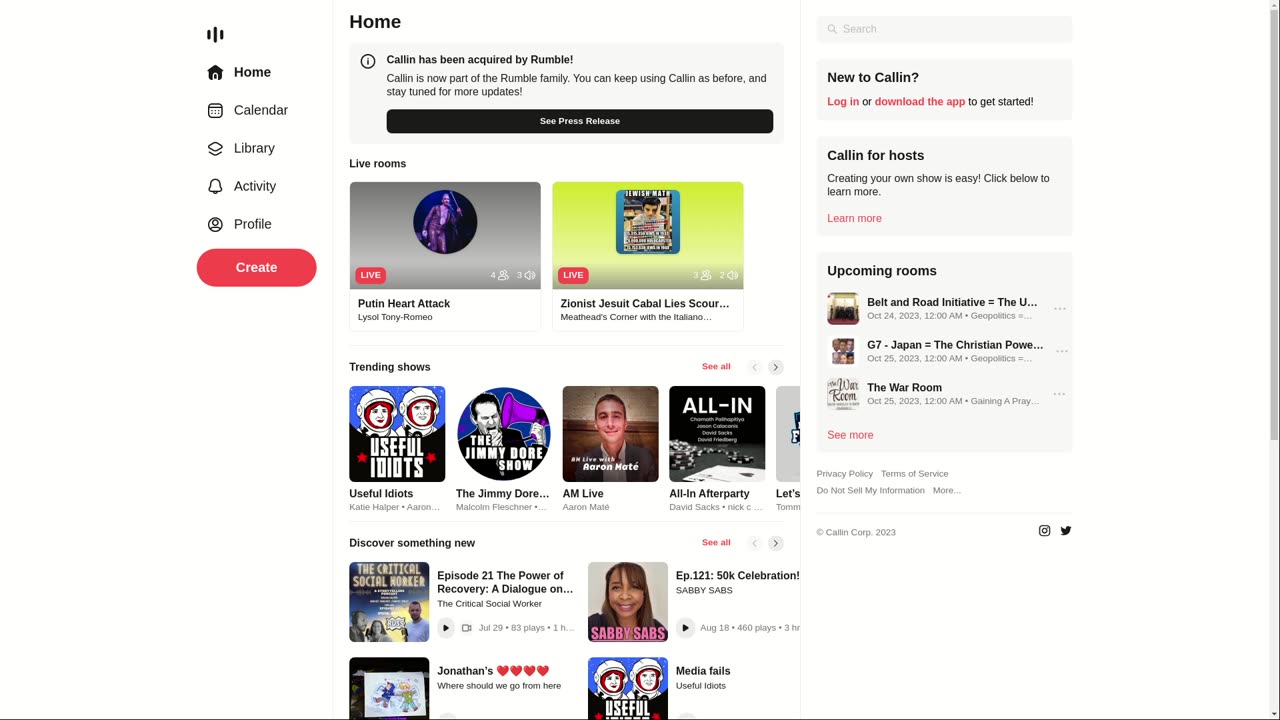Open options for G7 - Japan room

click(1060, 351)
